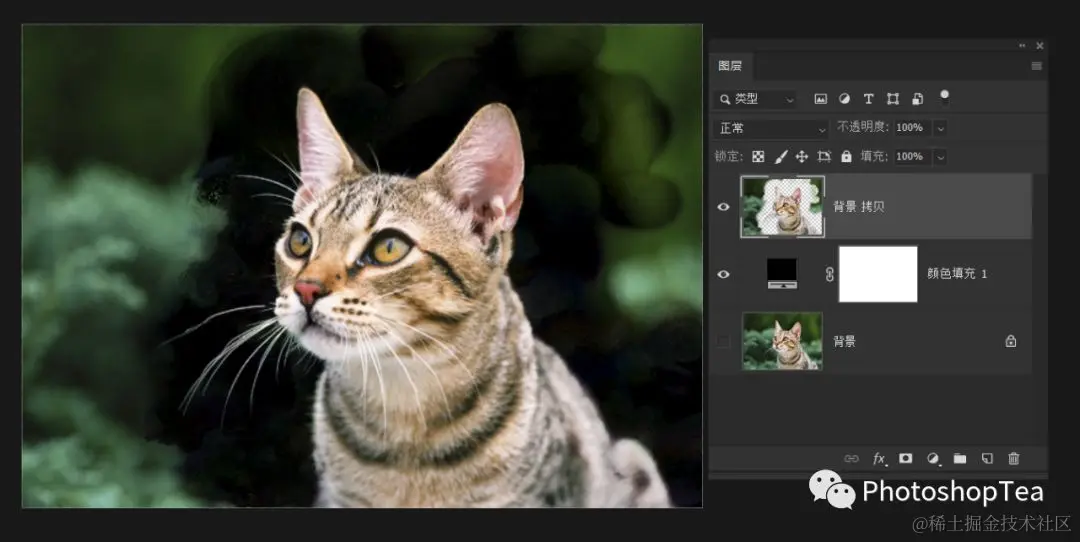
Task: Select the 背景 拷贝 layer thumbnail
Action: [x=782, y=207]
